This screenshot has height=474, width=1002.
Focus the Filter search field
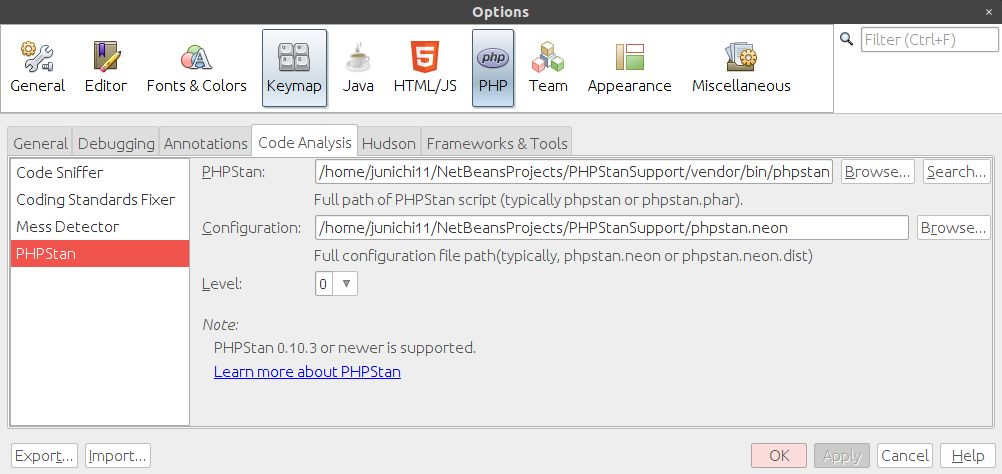tap(928, 40)
